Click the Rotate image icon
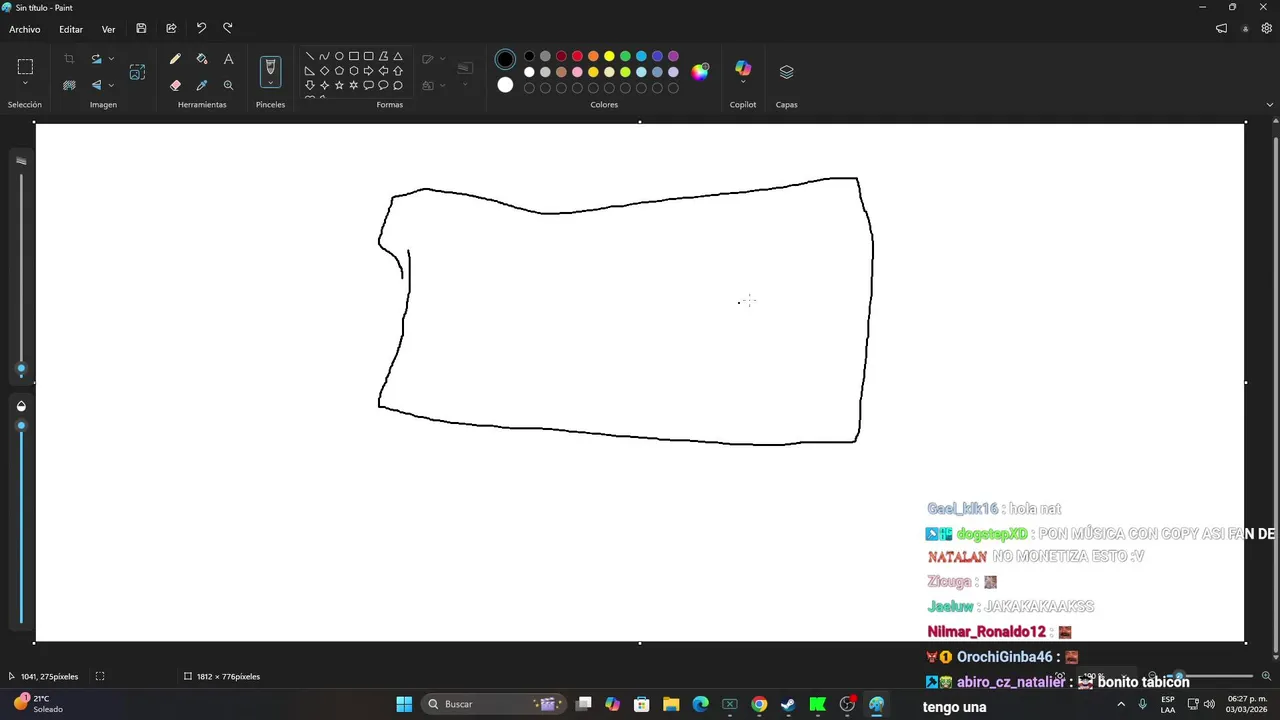 (96, 60)
